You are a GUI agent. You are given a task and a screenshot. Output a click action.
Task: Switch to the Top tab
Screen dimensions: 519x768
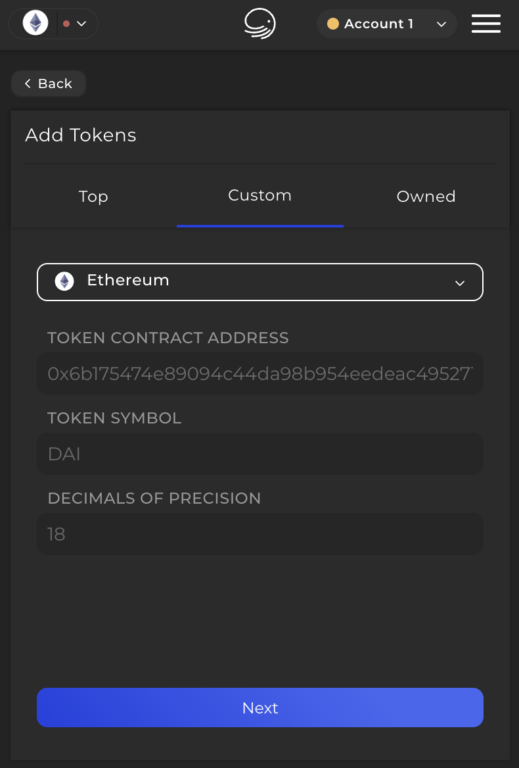coord(94,196)
